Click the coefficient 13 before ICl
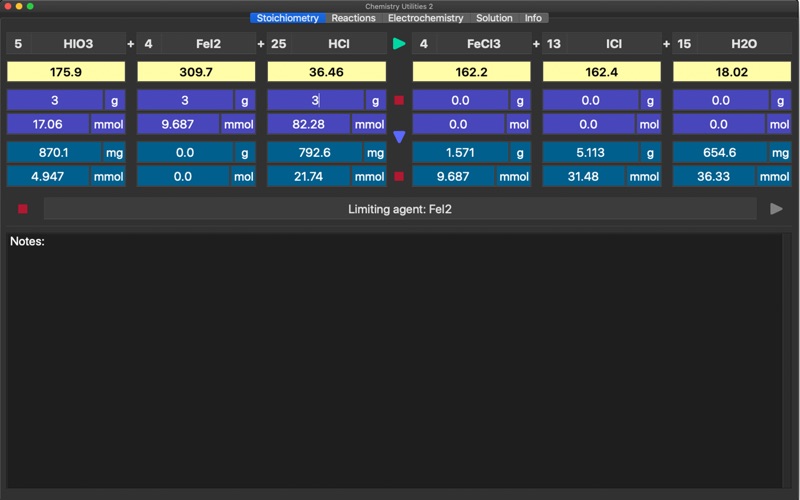Screen dimensions: 800x500 pos(554,44)
